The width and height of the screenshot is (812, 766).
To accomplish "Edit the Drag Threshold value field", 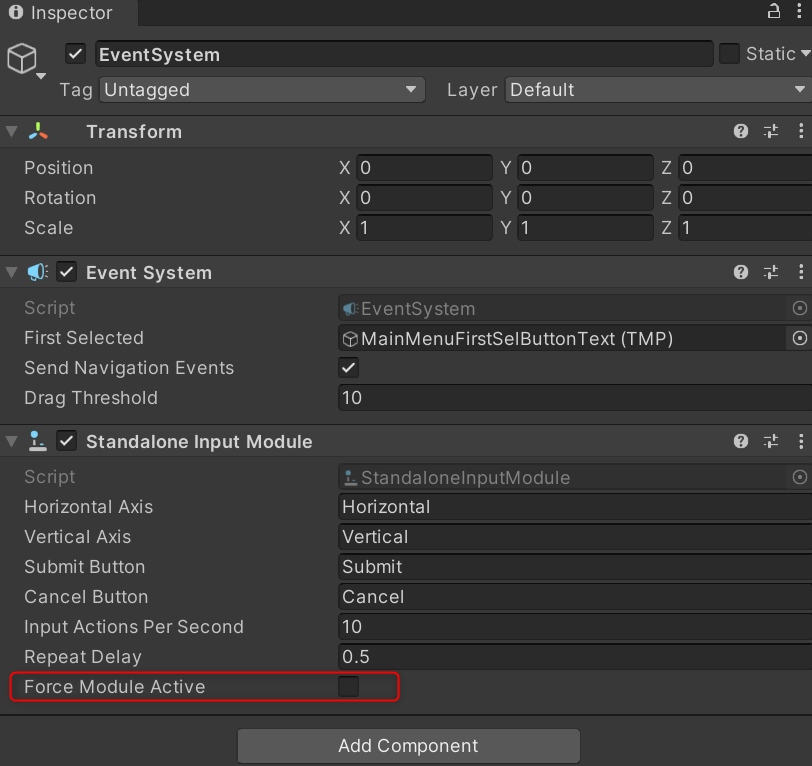I will [x=500, y=398].
